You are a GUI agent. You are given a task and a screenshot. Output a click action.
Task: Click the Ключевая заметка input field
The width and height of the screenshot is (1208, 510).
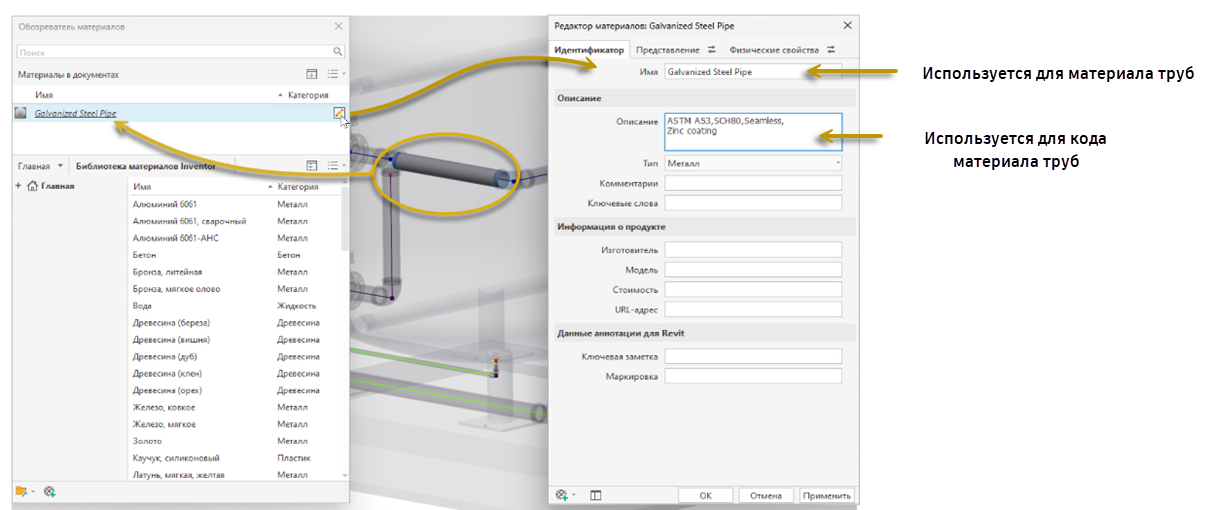(753, 356)
